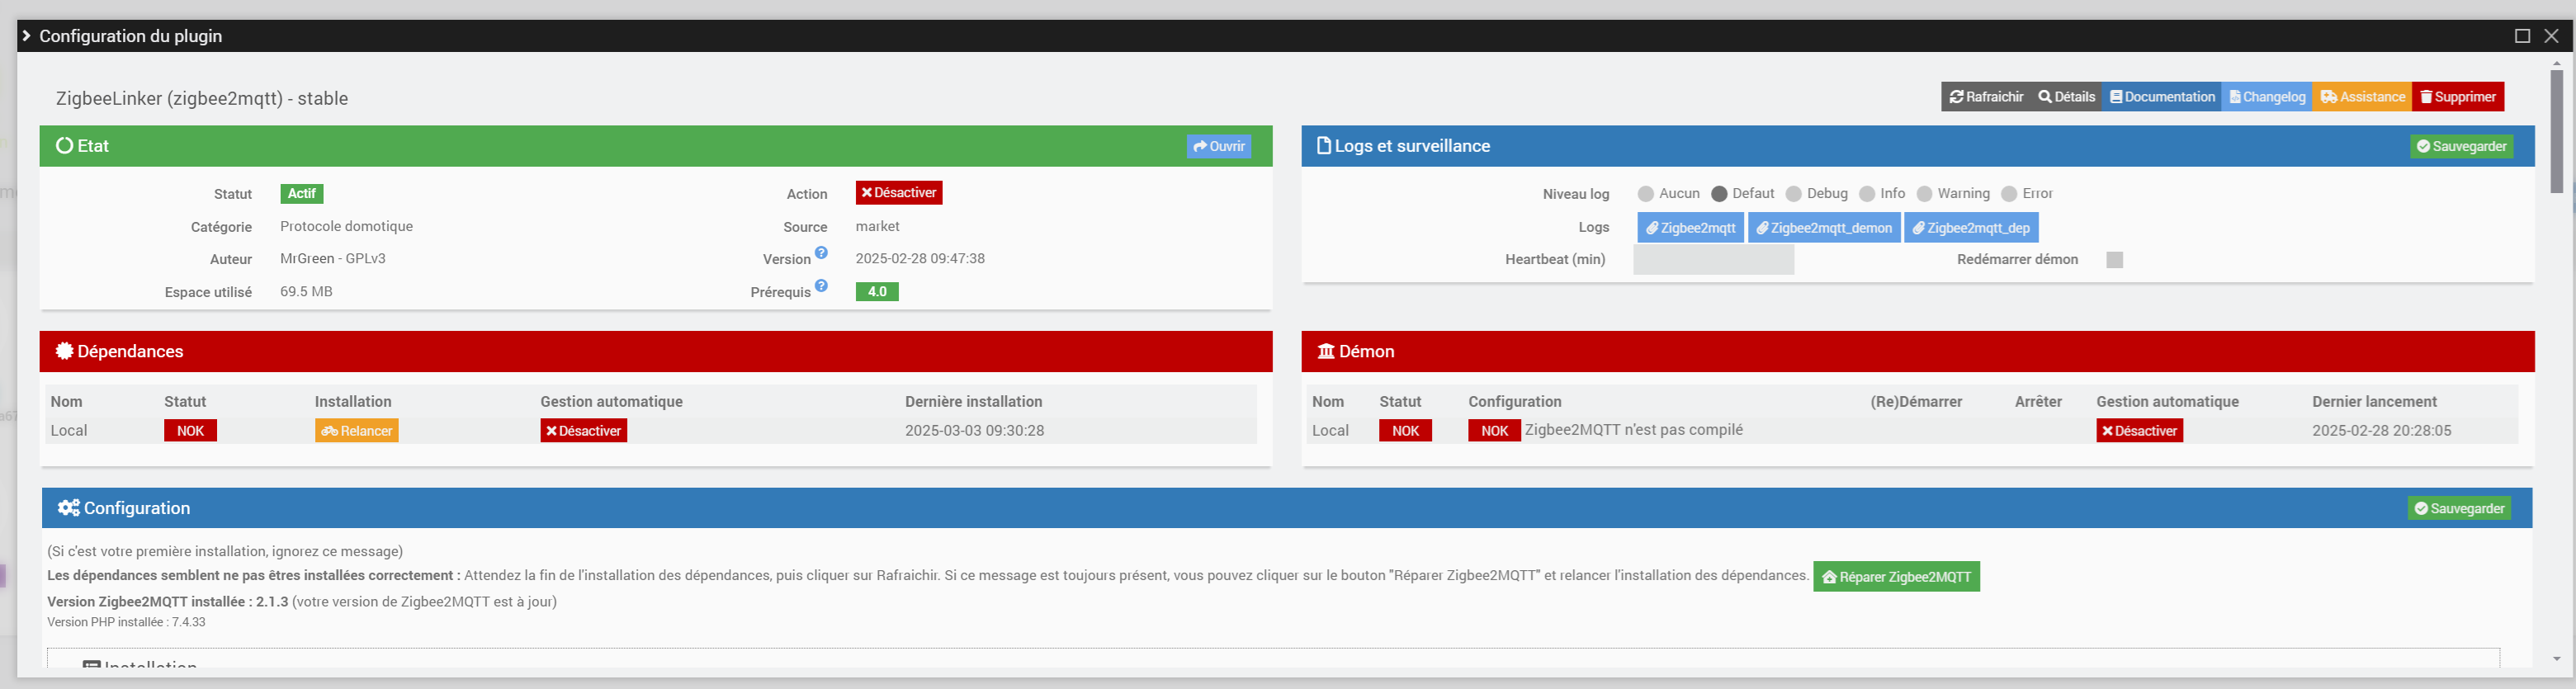The image size is (2576, 689).
Task: Save the Configuration panel with Sauvegarder
Action: coord(2459,508)
